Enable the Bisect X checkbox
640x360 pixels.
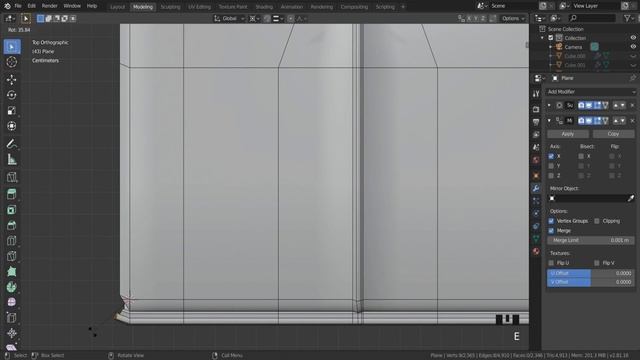tap(581, 156)
